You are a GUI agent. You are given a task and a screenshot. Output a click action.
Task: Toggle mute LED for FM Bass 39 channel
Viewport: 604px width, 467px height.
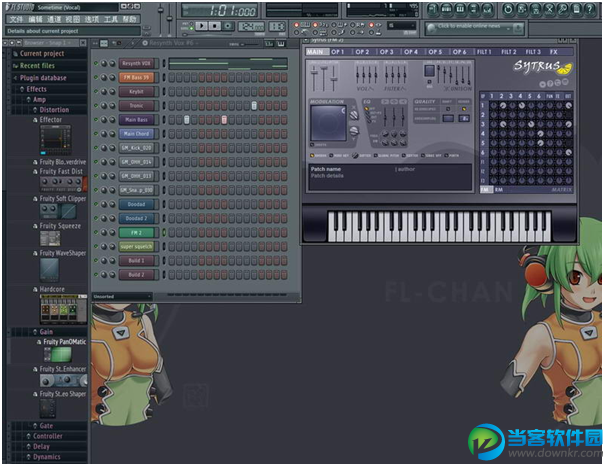pos(96,77)
